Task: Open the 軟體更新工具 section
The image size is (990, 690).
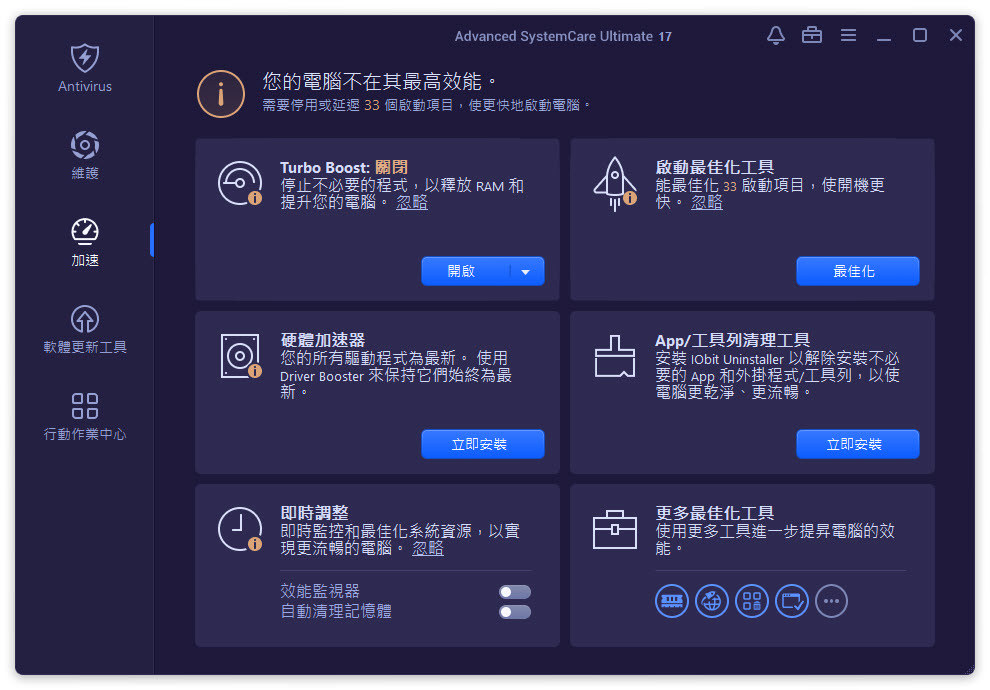Action: coord(85,330)
